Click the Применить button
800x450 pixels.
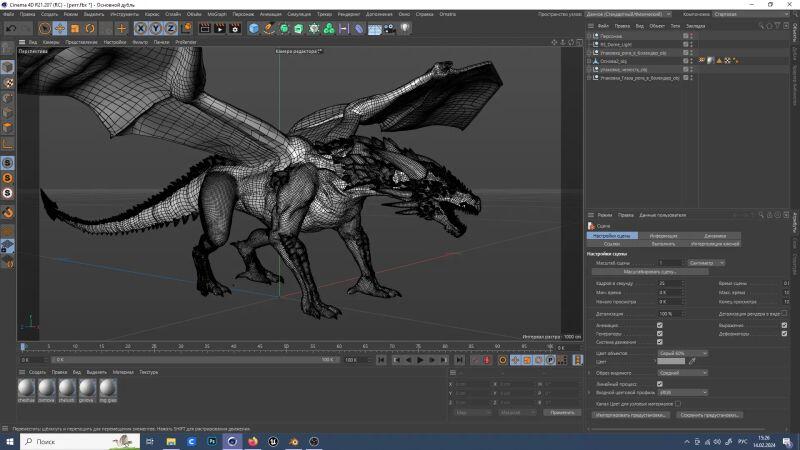point(562,412)
